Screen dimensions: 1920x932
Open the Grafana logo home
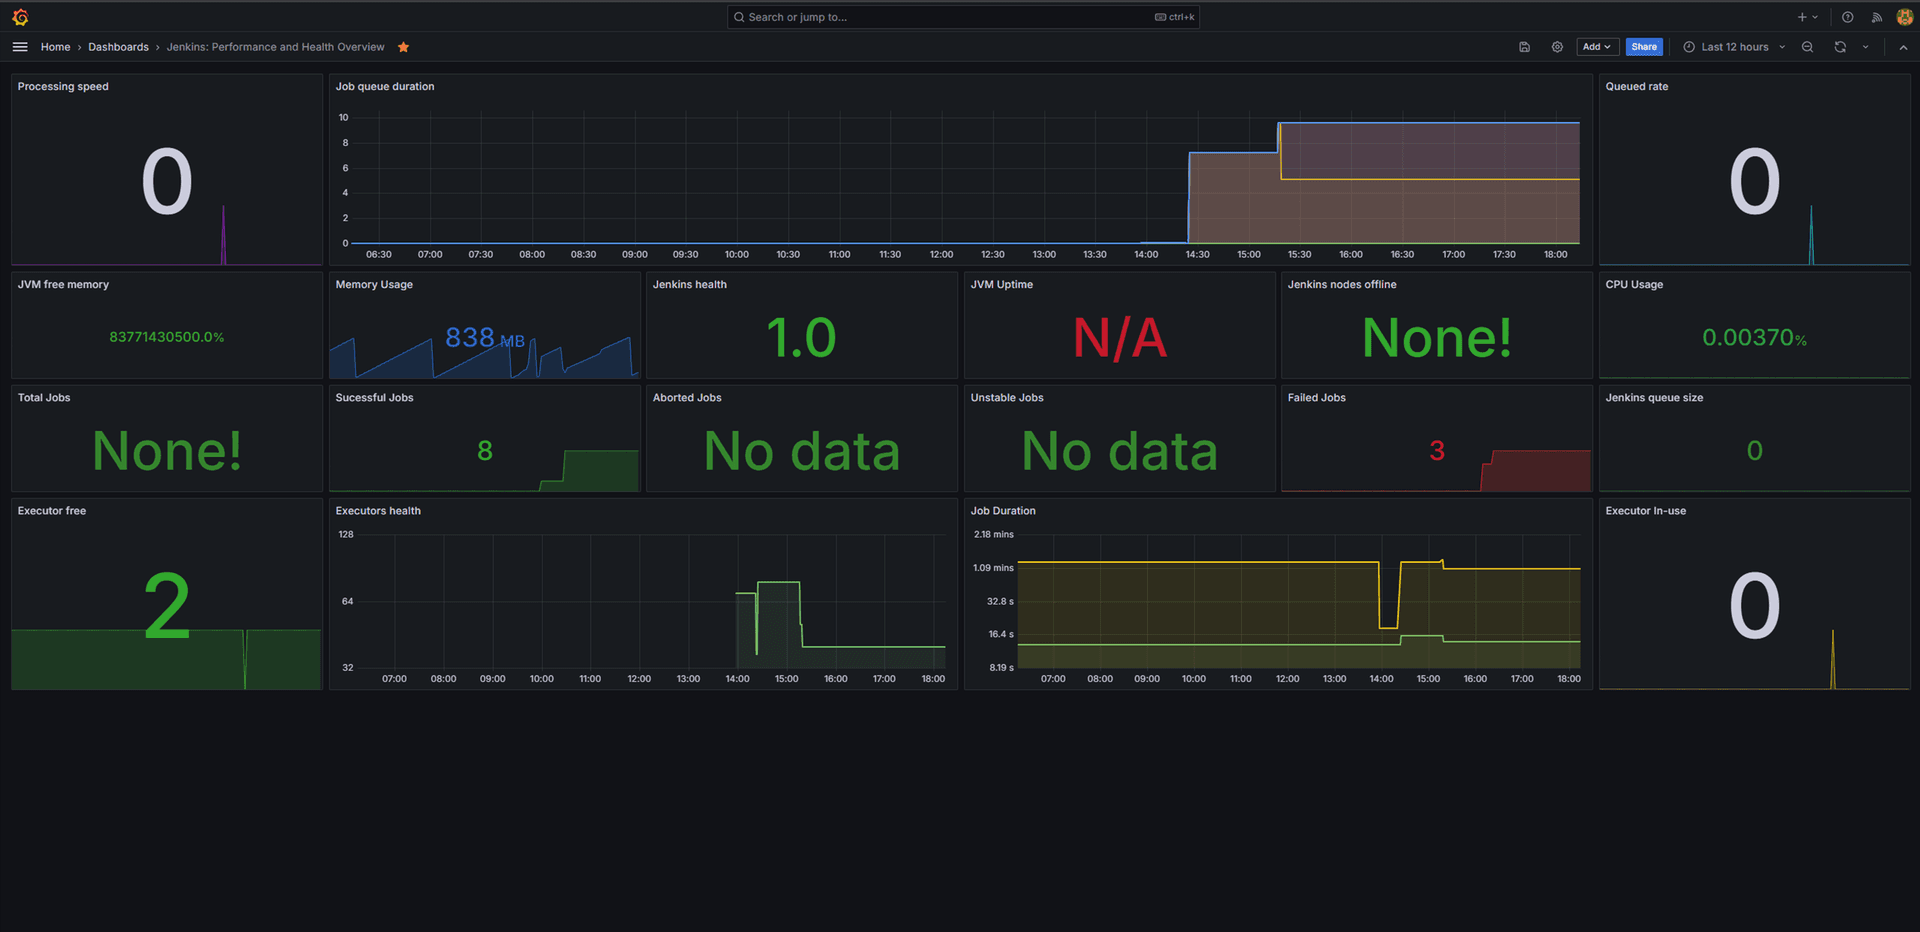[20, 17]
